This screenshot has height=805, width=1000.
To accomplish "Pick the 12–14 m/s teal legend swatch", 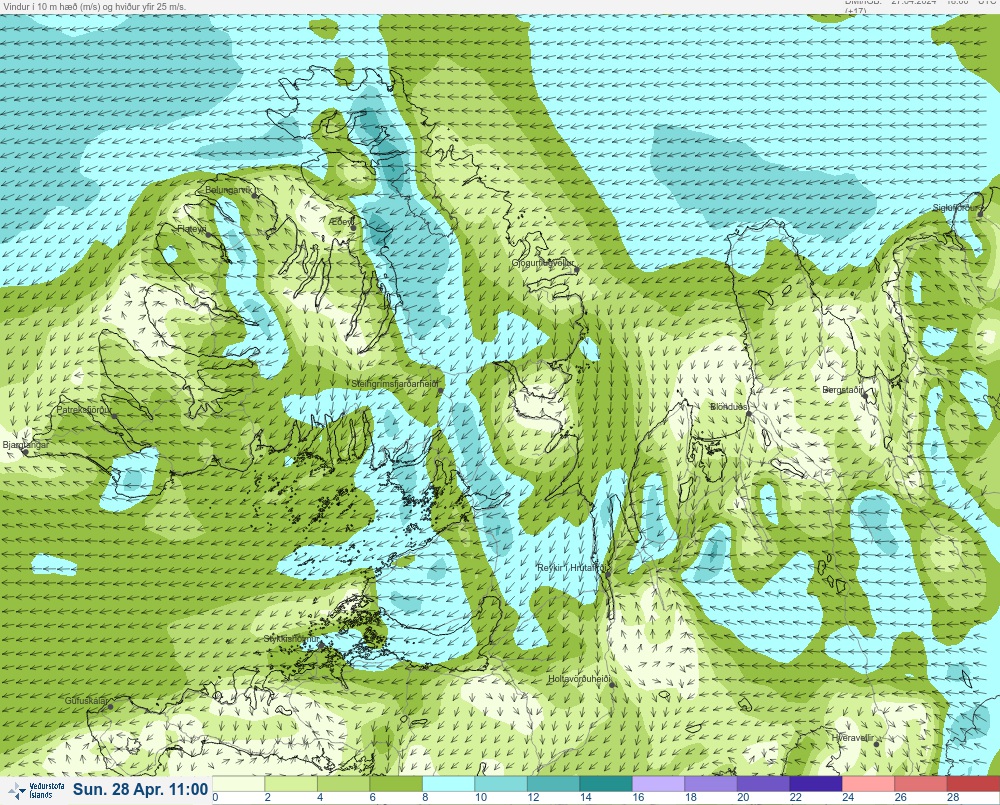I will click(x=554, y=783).
